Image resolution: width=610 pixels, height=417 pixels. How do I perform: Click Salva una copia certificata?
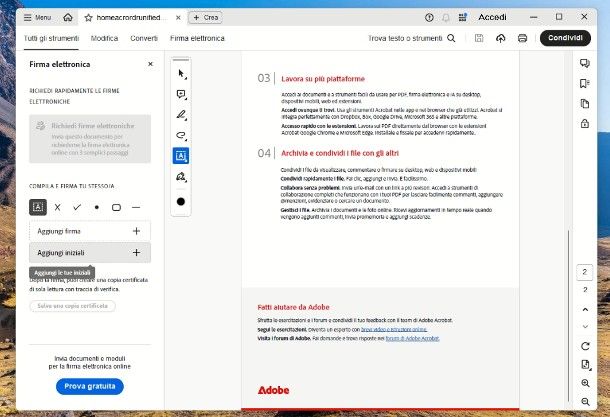tap(72, 306)
